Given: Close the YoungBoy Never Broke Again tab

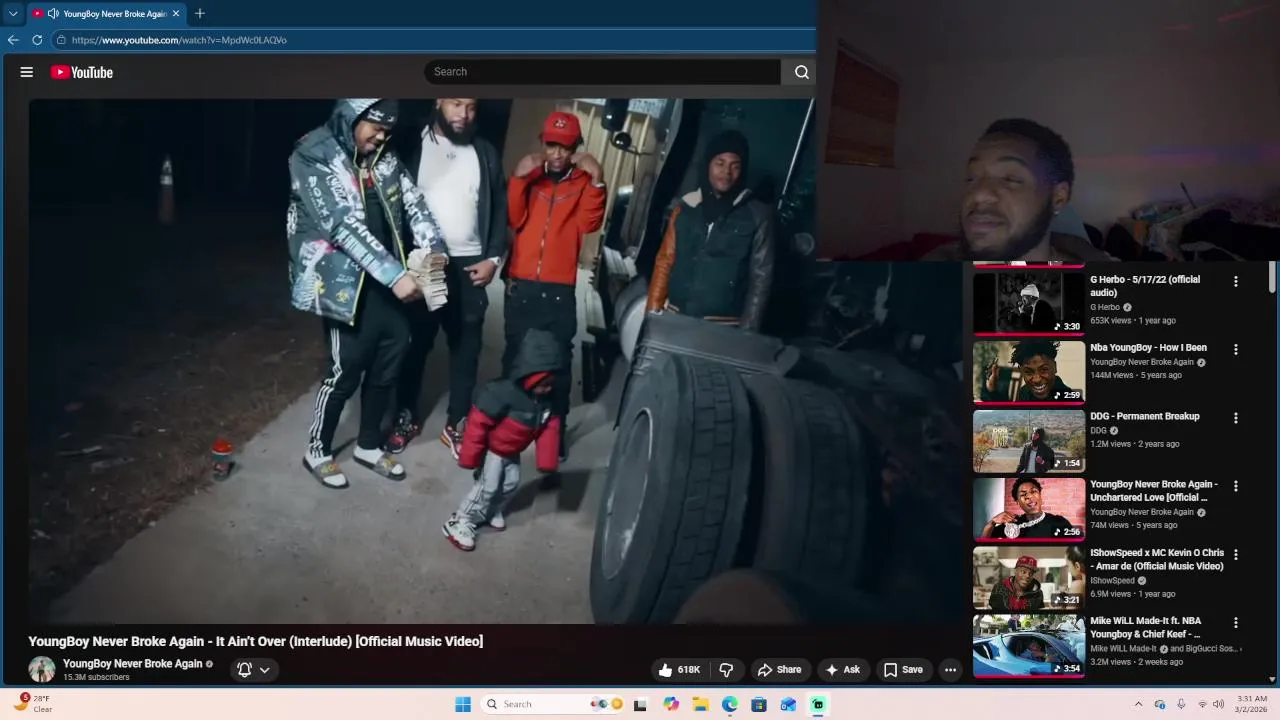Looking at the screenshot, I should [x=176, y=14].
